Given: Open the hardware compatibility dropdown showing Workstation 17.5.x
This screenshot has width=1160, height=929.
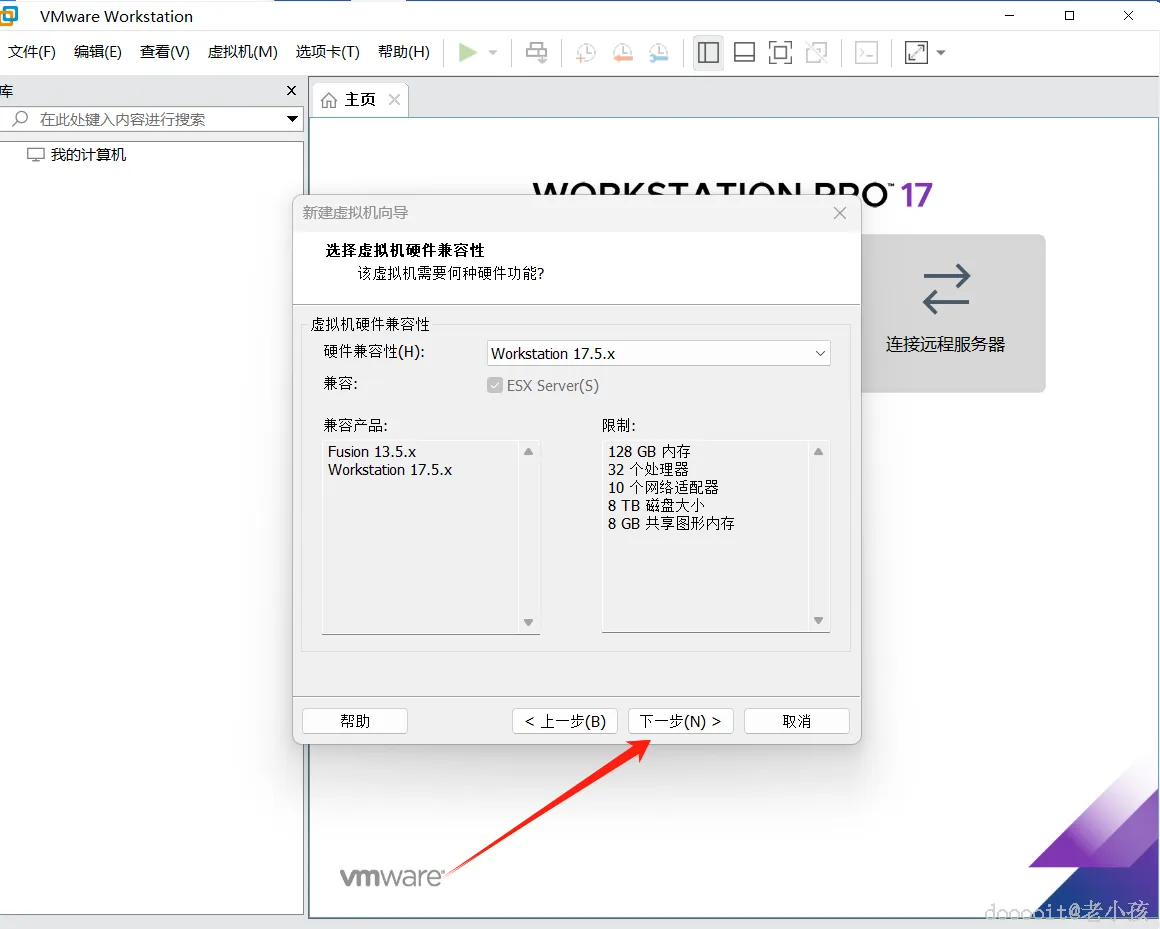Looking at the screenshot, I should pos(821,353).
